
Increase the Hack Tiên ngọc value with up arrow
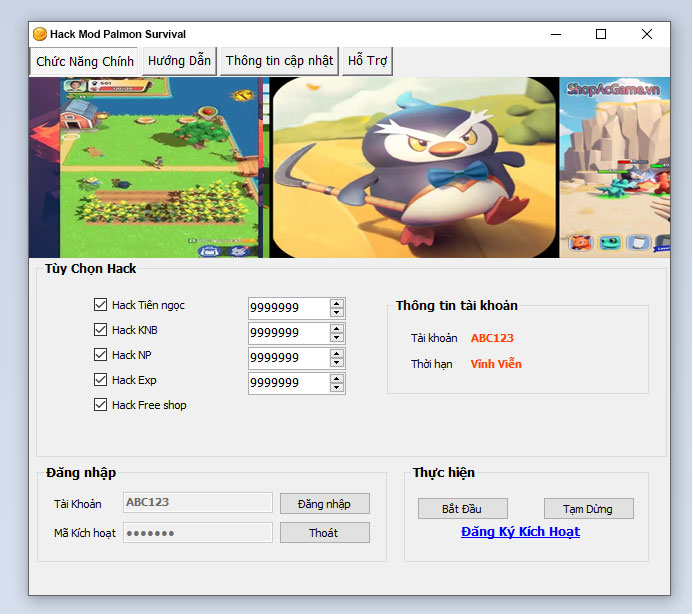[x=336, y=304]
